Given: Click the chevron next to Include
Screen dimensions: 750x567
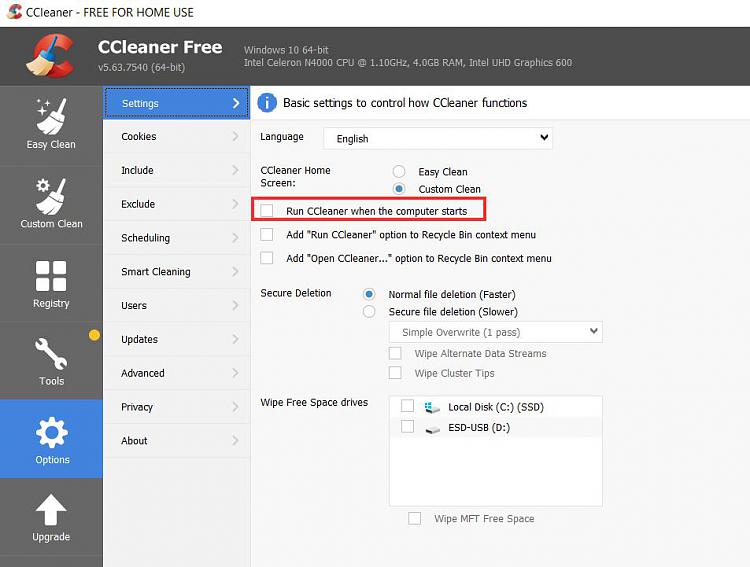Looking at the screenshot, I should point(235,170).
